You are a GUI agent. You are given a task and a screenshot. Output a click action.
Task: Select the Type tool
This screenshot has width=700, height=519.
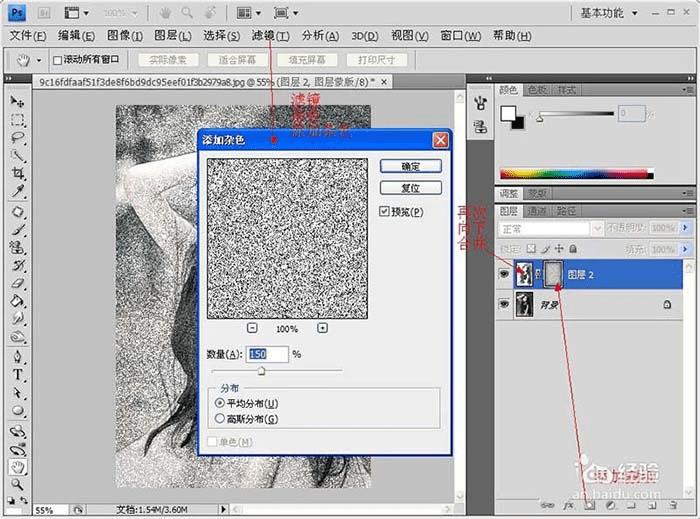(17, 375)
